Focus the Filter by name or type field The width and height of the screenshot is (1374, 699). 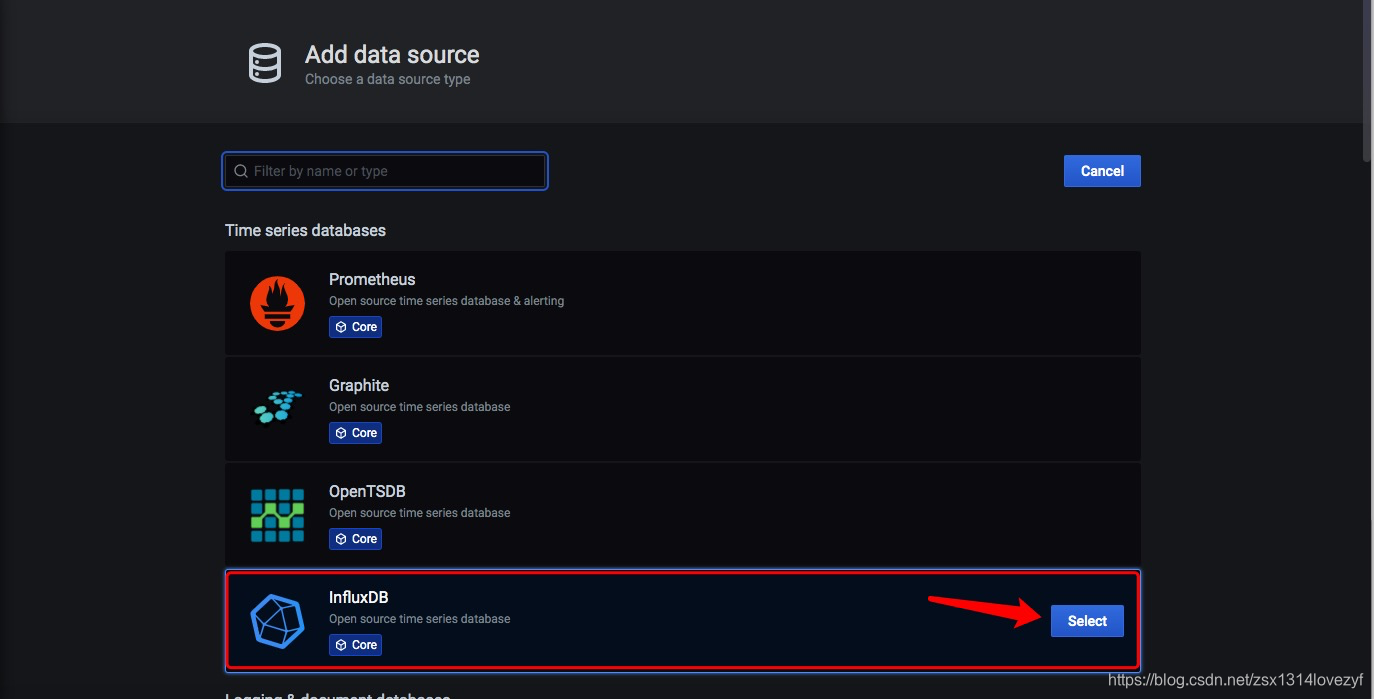coord(385,171)
